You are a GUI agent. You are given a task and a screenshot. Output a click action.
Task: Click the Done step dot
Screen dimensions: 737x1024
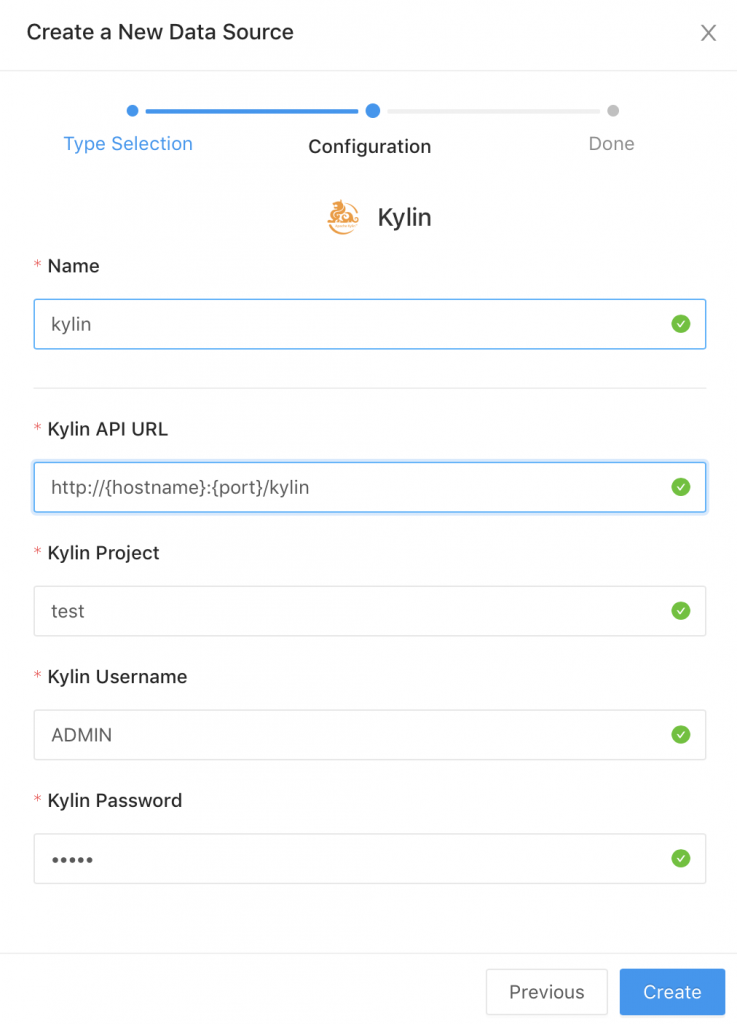(x=613, y=111)
